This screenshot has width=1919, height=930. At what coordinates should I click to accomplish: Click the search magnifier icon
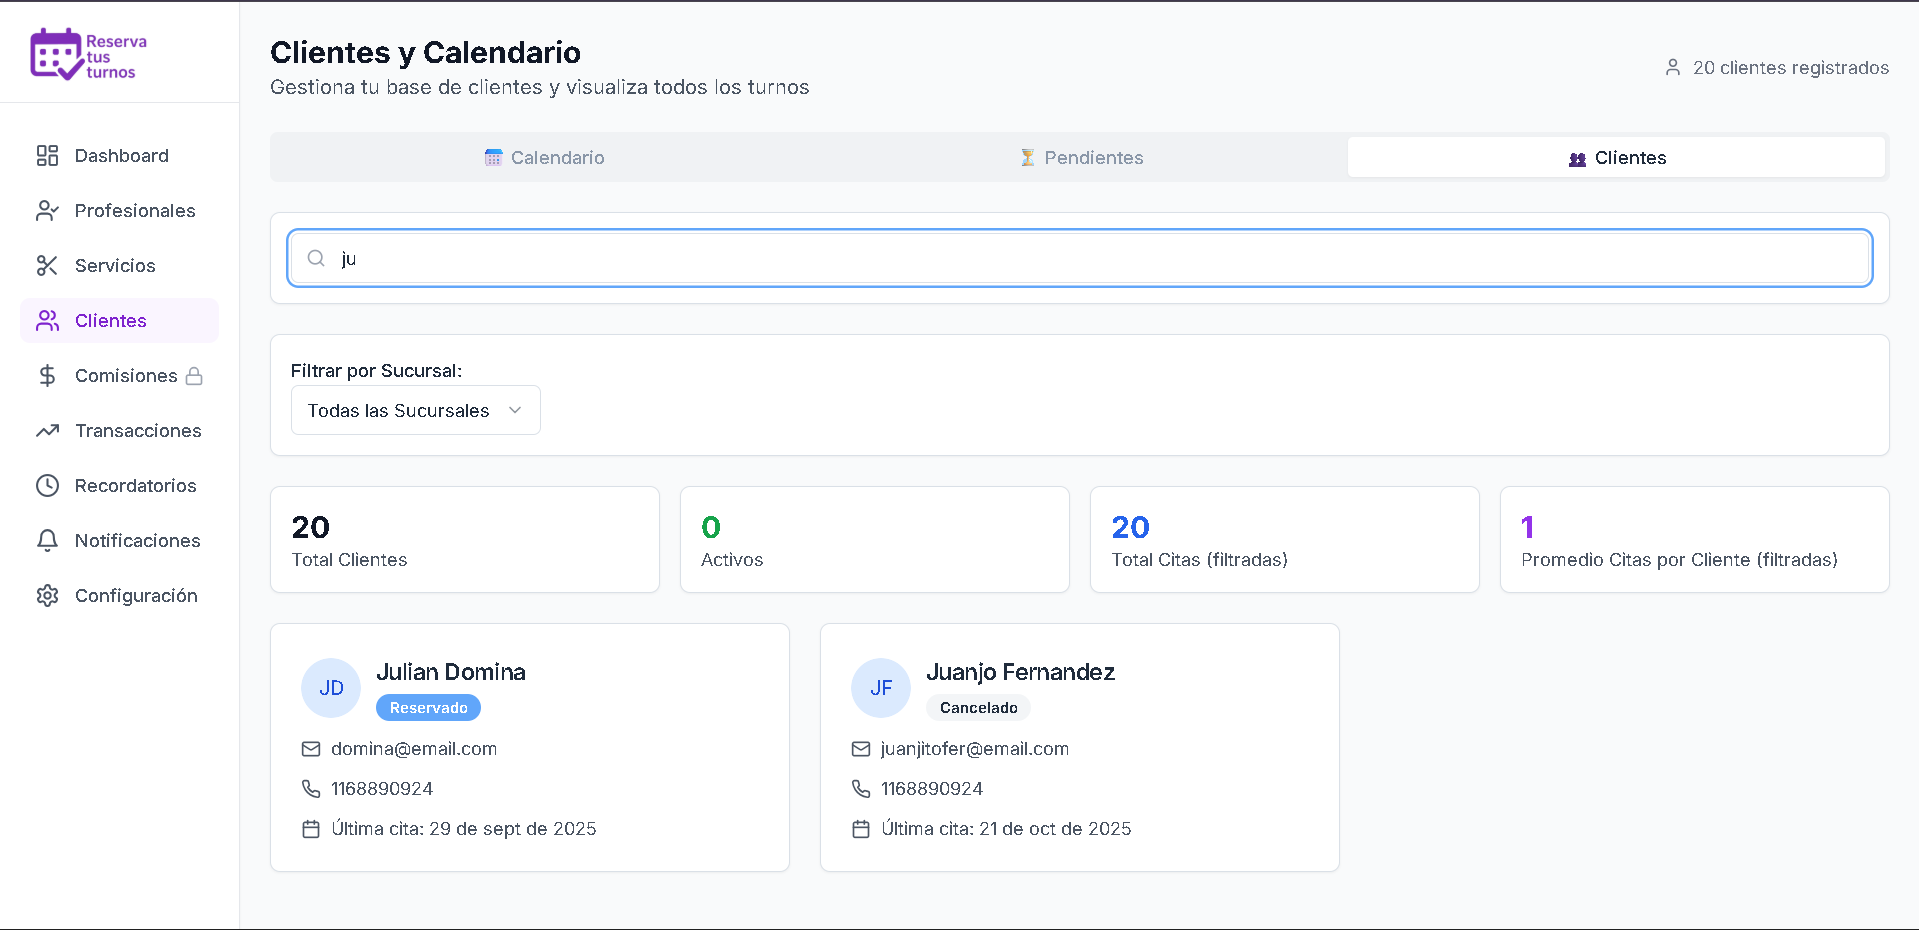click(x=316, y=258)
